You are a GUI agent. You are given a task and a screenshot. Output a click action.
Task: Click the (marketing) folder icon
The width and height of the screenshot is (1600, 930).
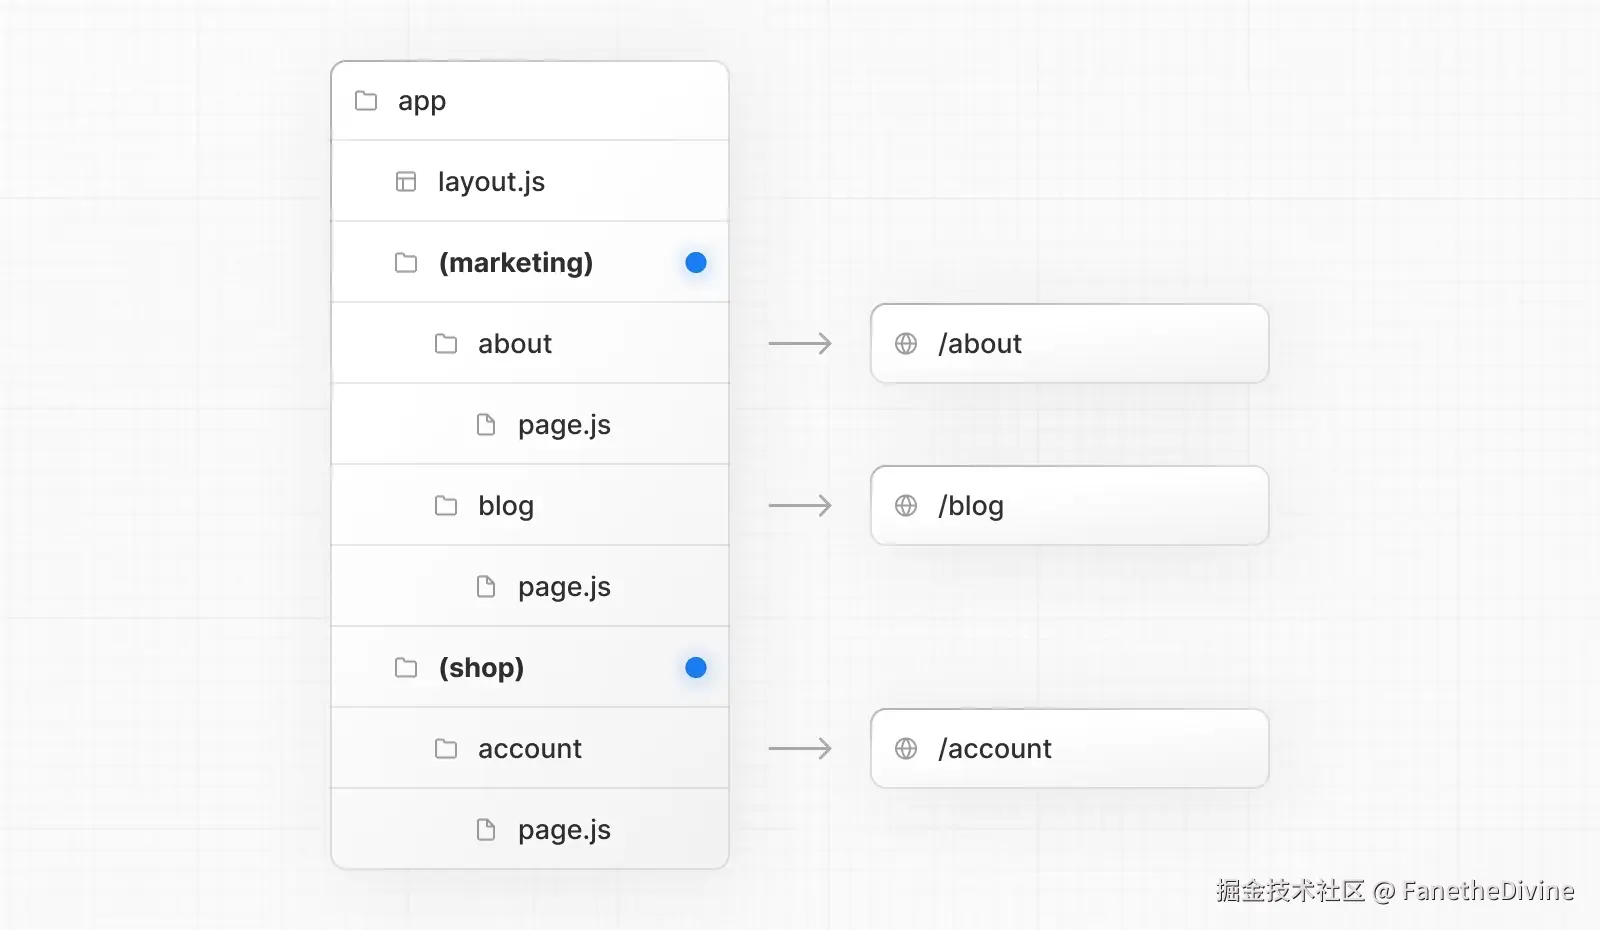coord(406,263)
